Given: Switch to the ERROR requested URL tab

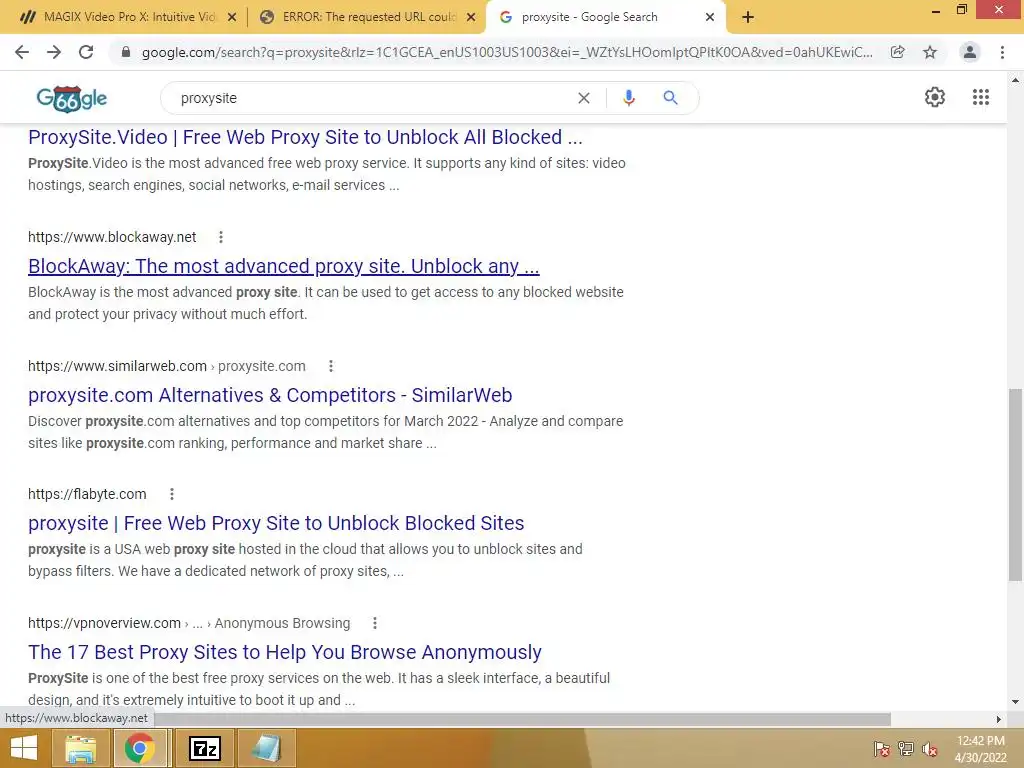Looking at the screenshot, I should 367,17.
